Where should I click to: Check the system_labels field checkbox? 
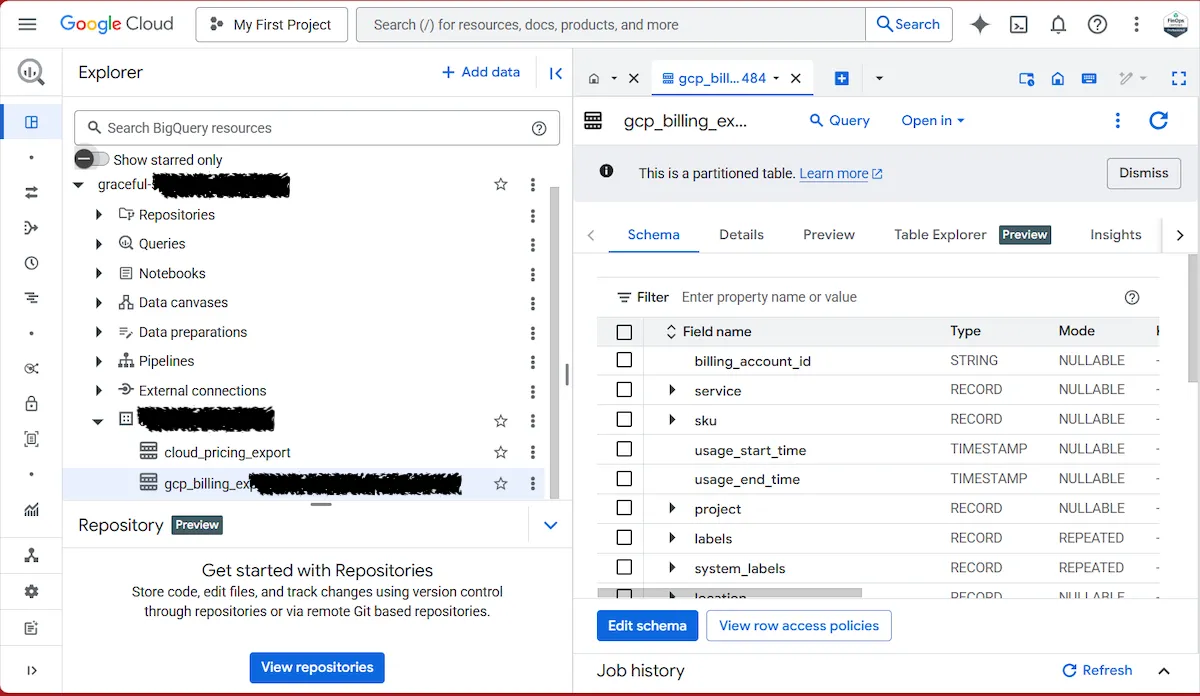click(624, 567)
